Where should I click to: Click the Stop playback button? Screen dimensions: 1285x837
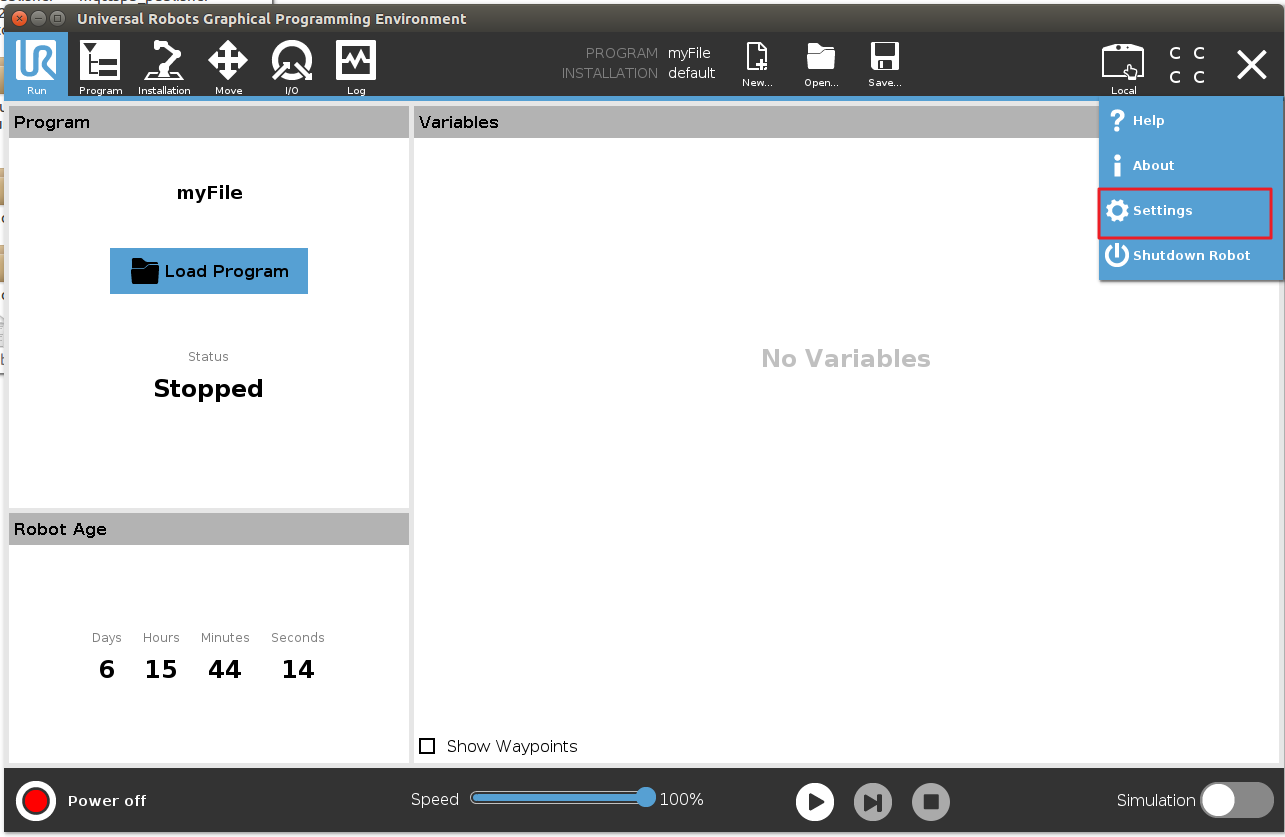pos(931,802)
